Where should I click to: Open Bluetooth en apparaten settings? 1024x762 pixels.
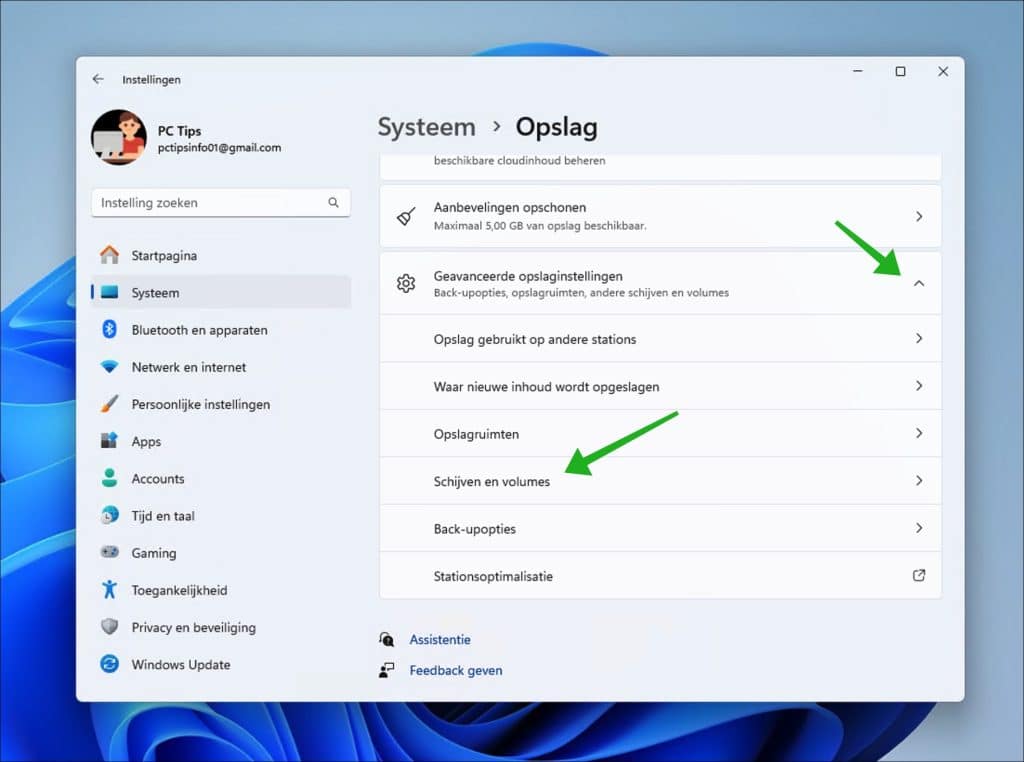[x=221, y=330]
